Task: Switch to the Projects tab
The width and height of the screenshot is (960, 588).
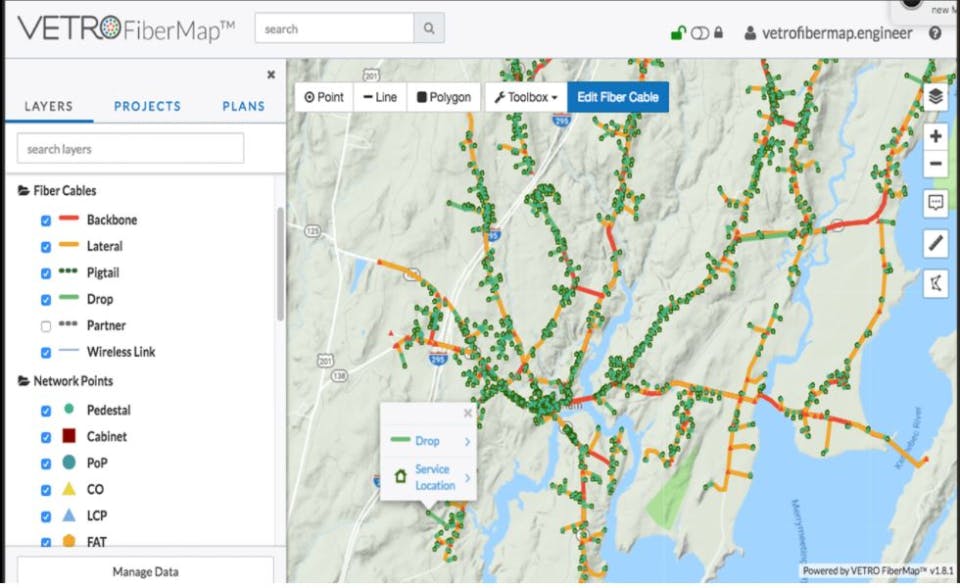Action: point(147,106)
